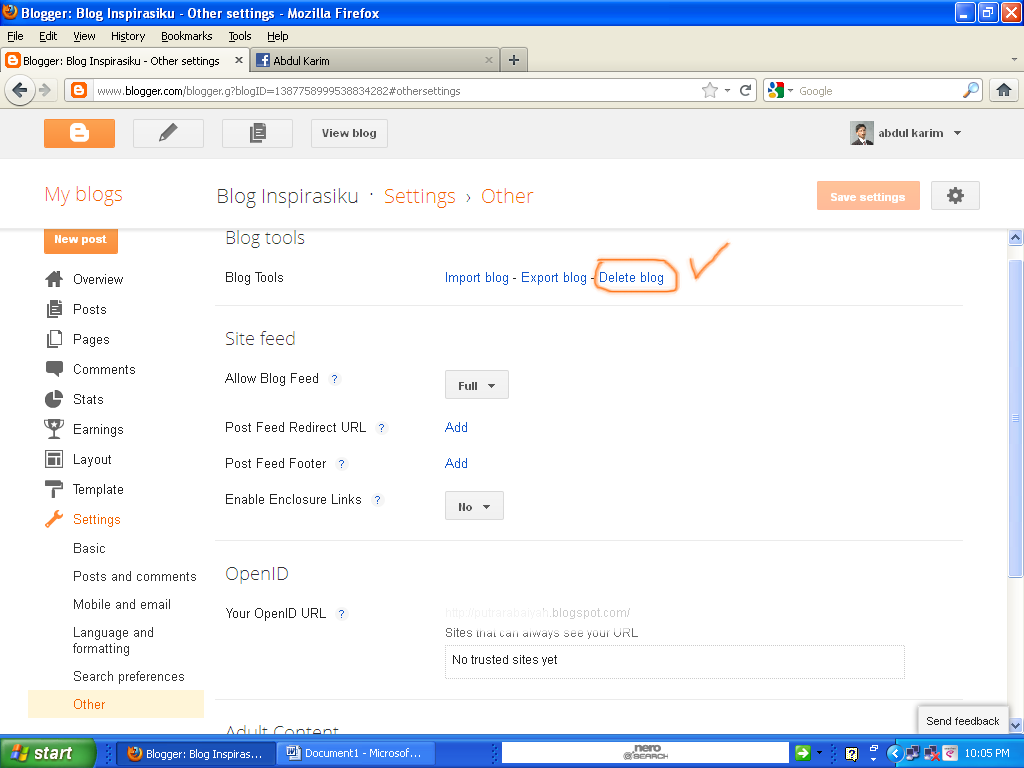Click the Send feedback button
This screenshot has width=1024, height=768.
(x=963, y=721)
